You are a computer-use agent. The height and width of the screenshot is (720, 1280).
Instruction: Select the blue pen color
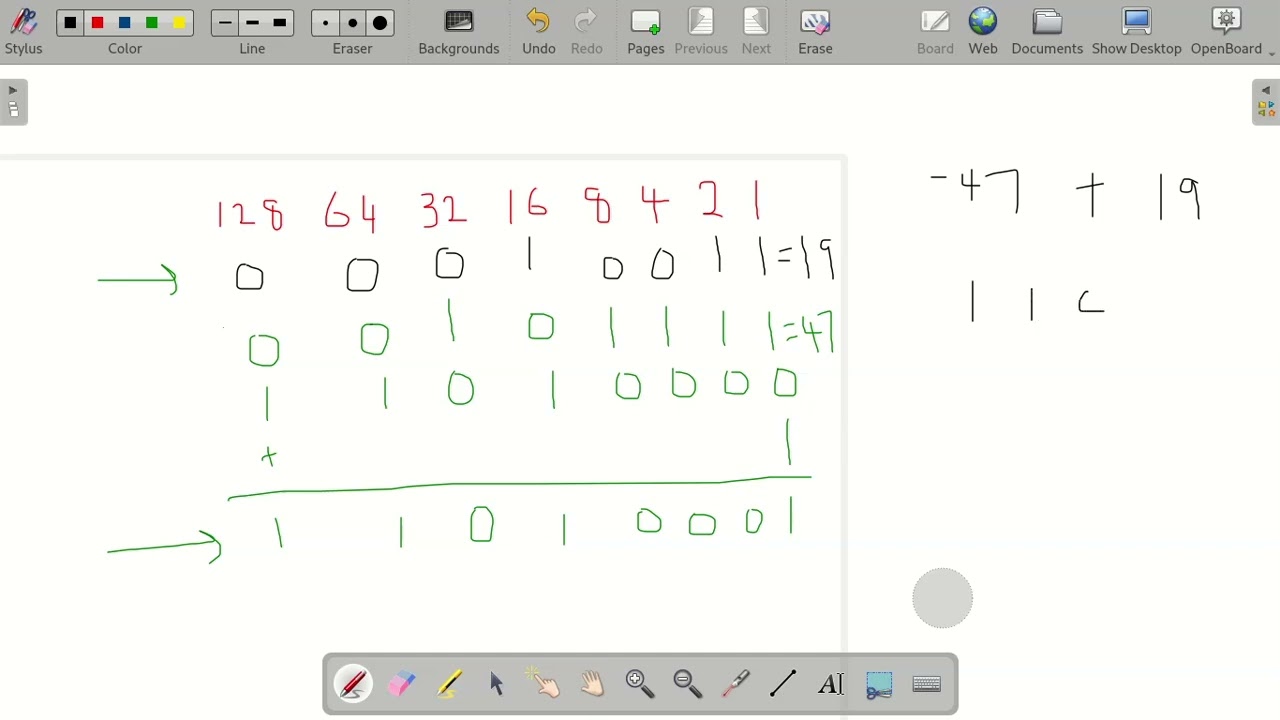coord(125,23)
